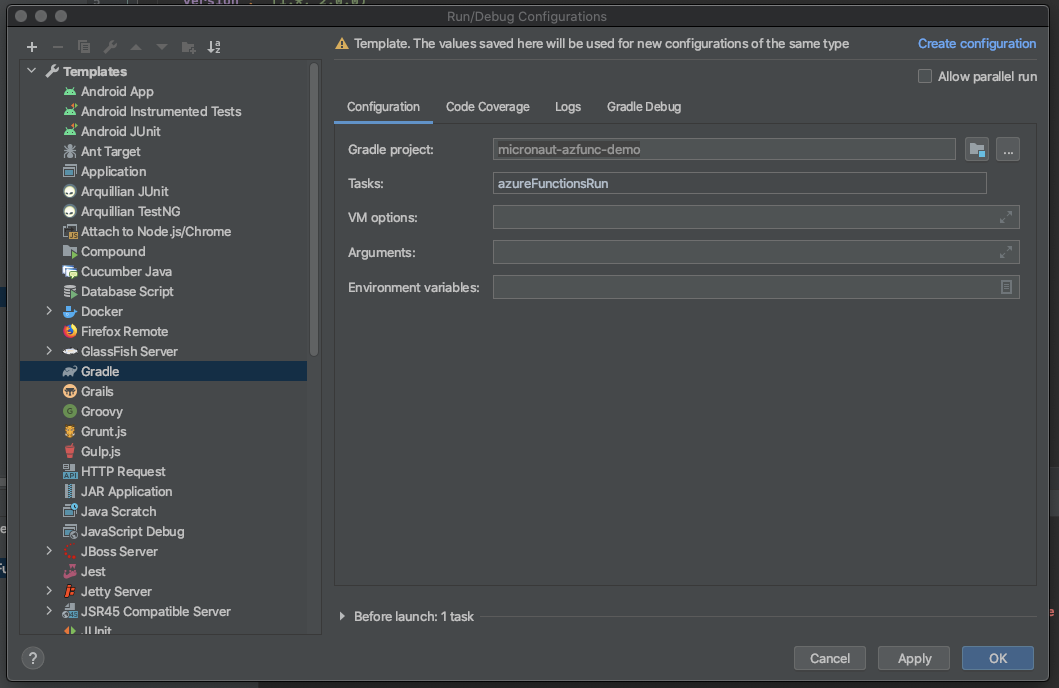
Task: Open the Gradle Debug tab
Action: [x=644, y=107]
